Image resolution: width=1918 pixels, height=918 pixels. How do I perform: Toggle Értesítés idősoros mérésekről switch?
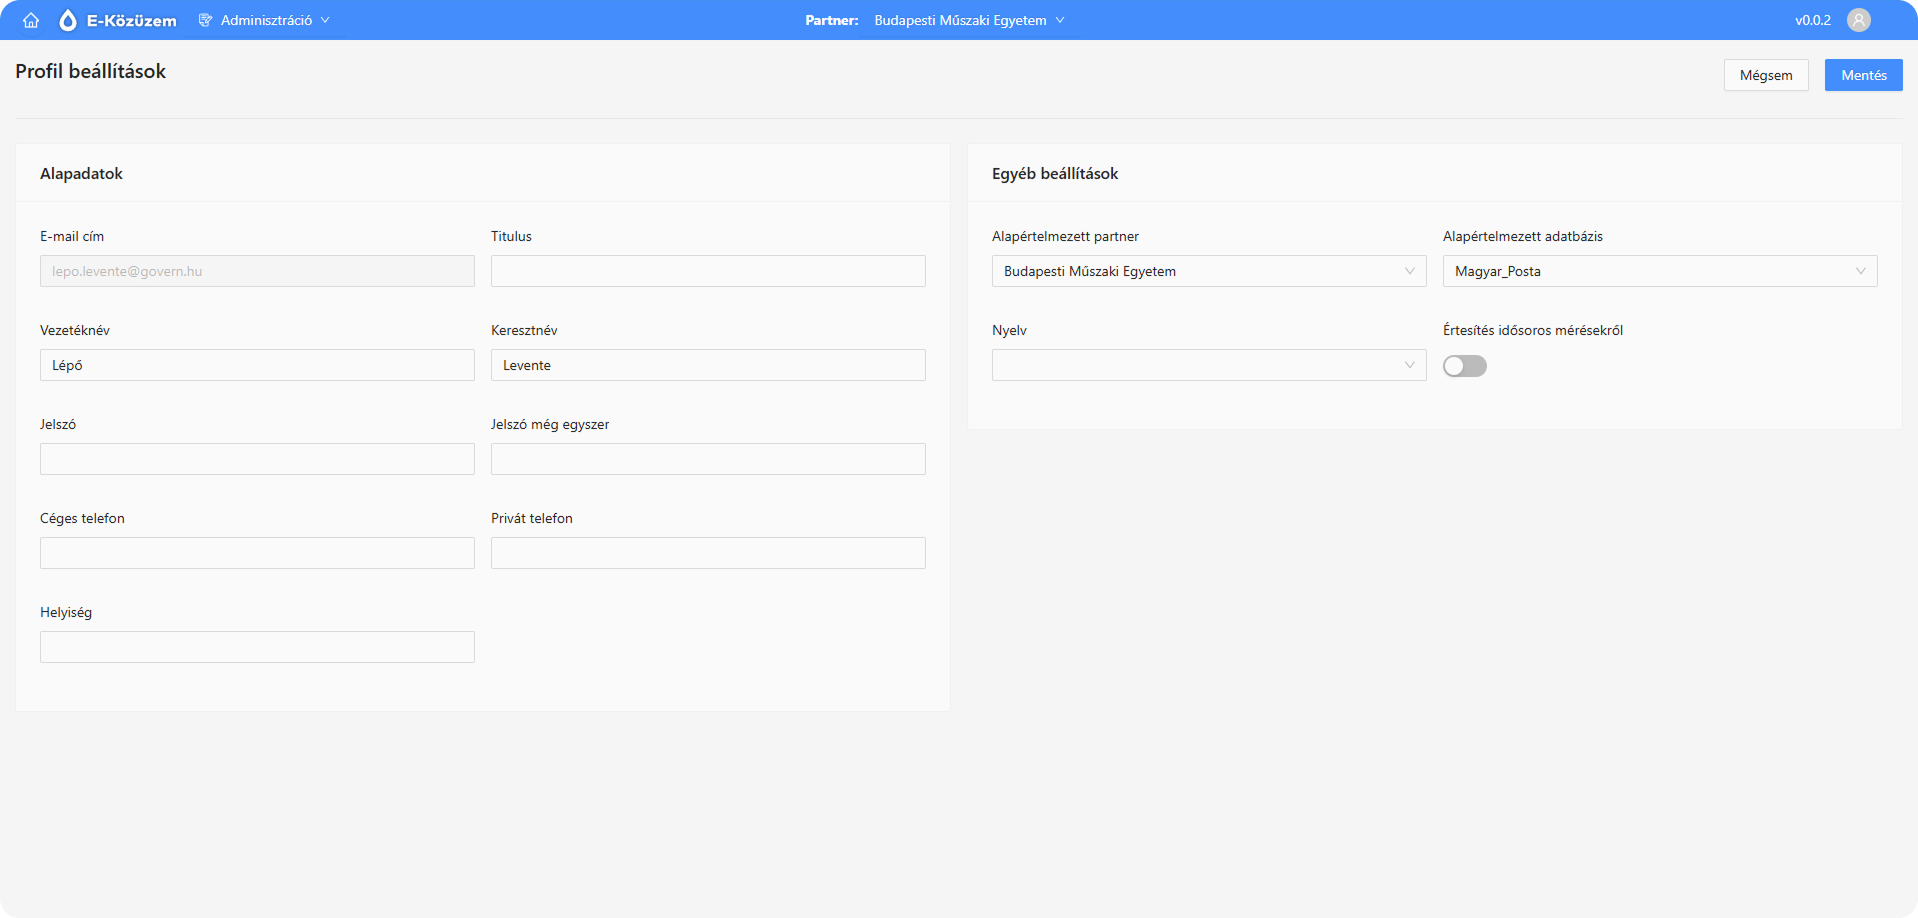1465,366
